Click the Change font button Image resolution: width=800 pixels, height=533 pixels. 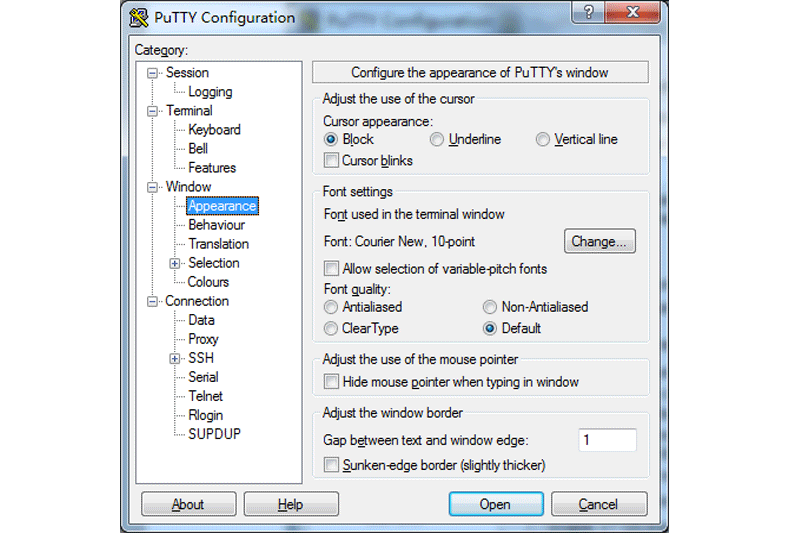click(x=599, y=241)
